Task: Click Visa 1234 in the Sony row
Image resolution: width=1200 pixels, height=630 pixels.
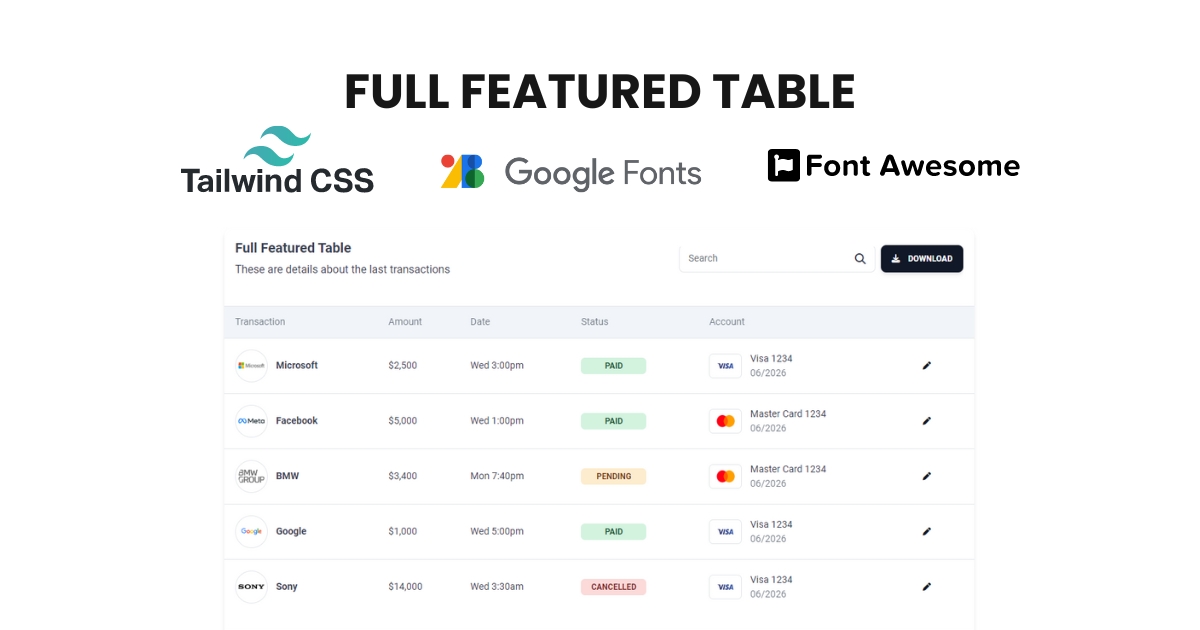Action: [x=771, y=579]
